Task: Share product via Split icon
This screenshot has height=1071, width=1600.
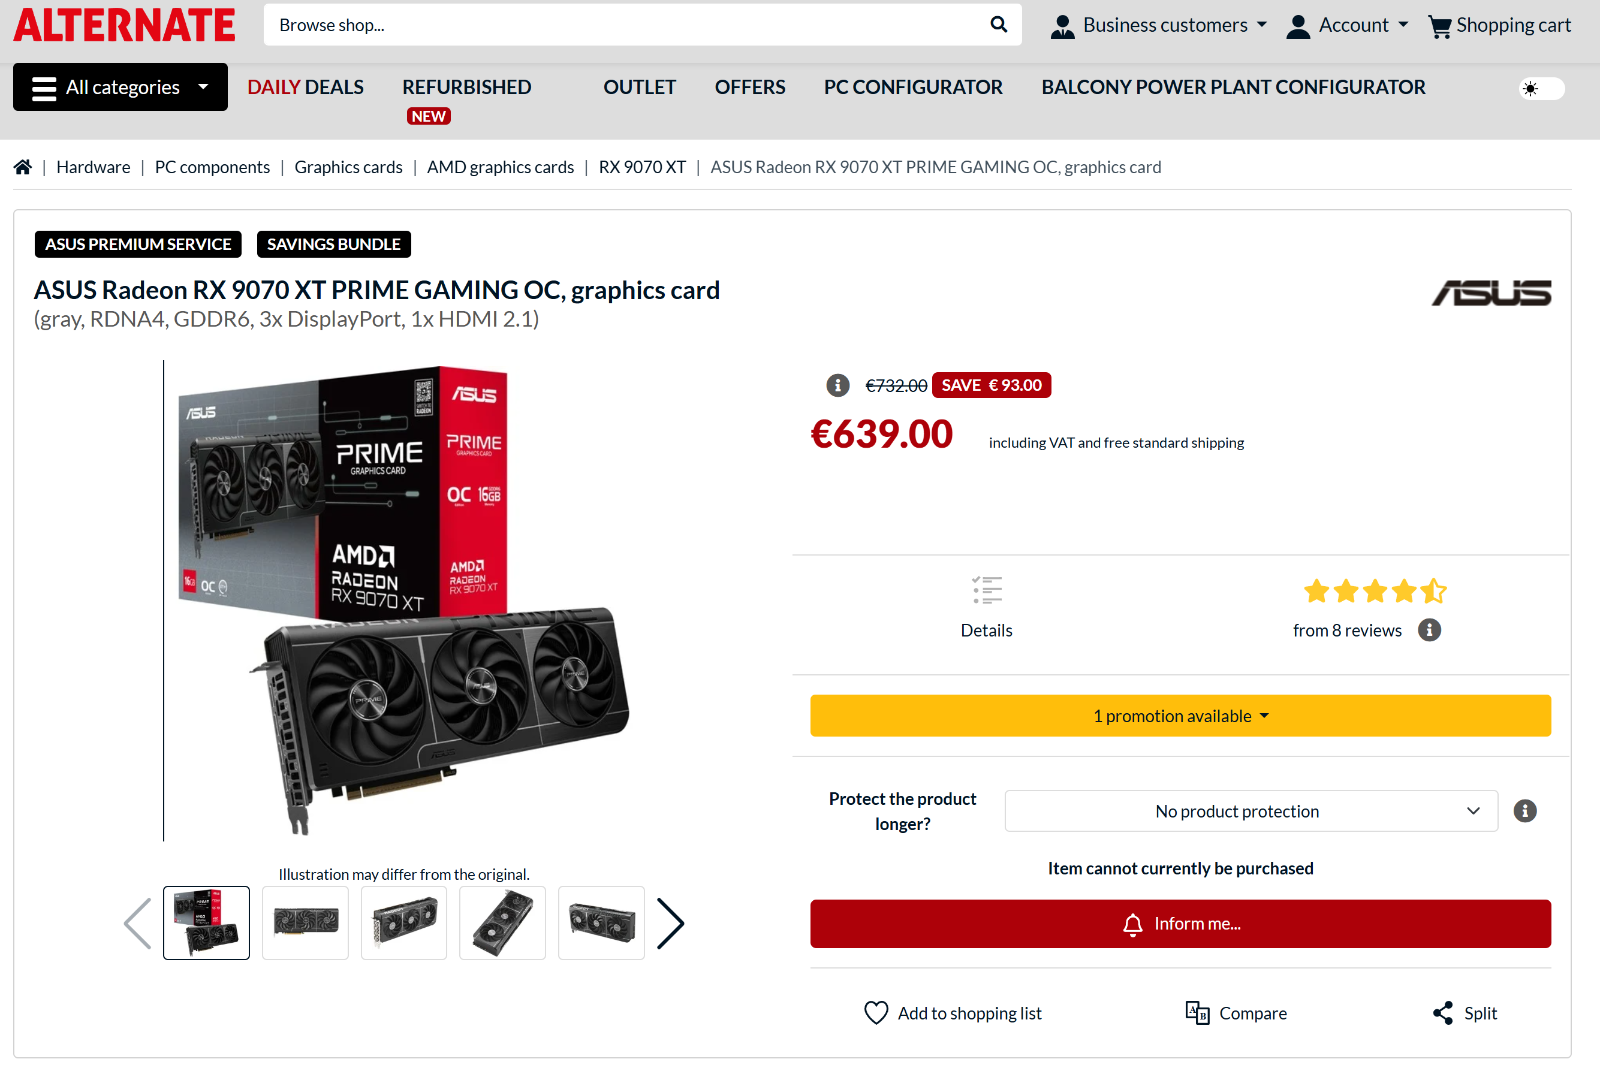Action: pyautogui.click(x=1443, y=1013)
